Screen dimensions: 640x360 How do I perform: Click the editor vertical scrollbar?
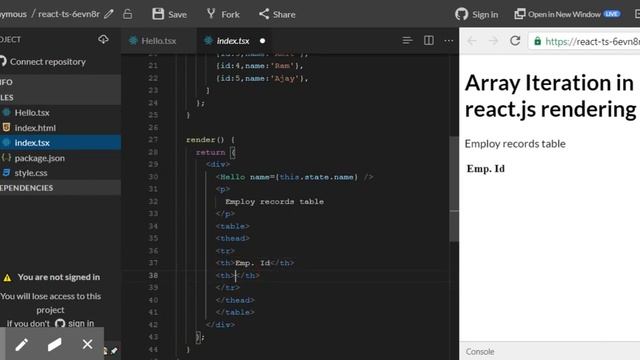coord(454,189)
